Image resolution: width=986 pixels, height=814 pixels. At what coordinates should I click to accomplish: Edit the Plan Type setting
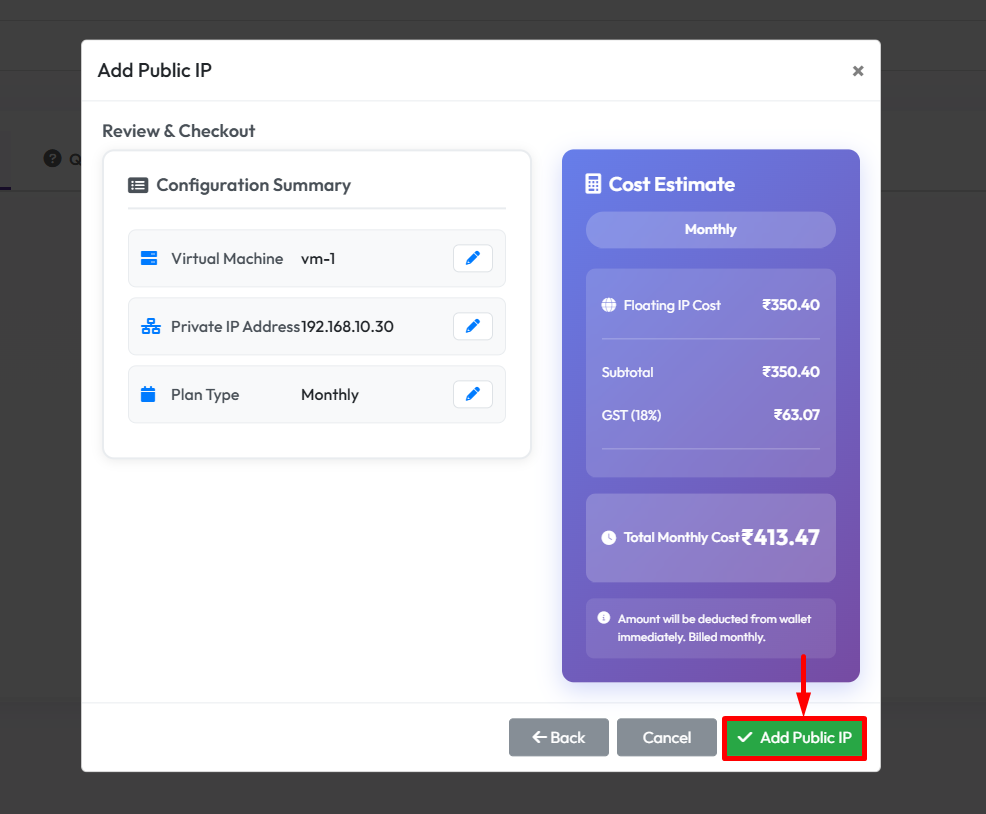click(472, 395)
